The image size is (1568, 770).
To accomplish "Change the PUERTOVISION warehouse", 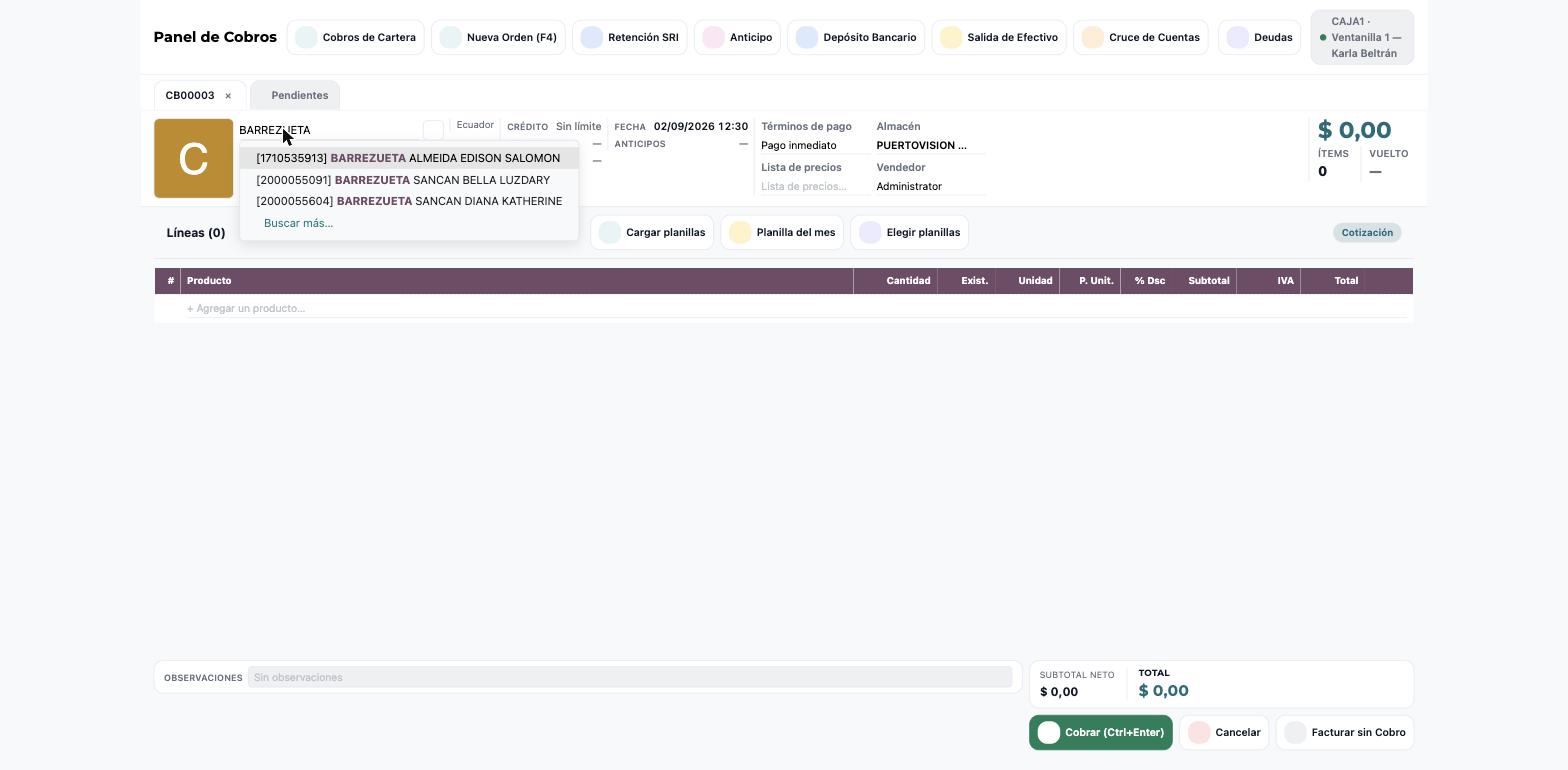I will [931, 145].
